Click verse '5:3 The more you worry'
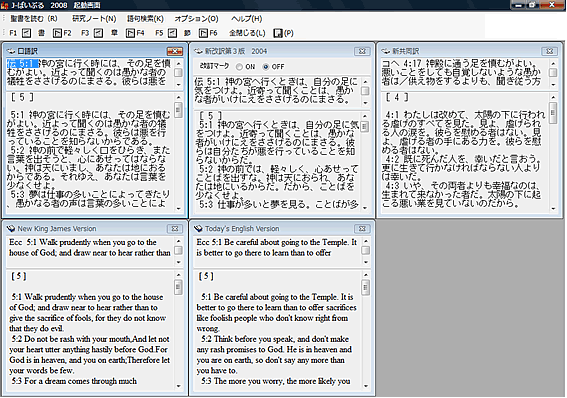 (276, 381)
